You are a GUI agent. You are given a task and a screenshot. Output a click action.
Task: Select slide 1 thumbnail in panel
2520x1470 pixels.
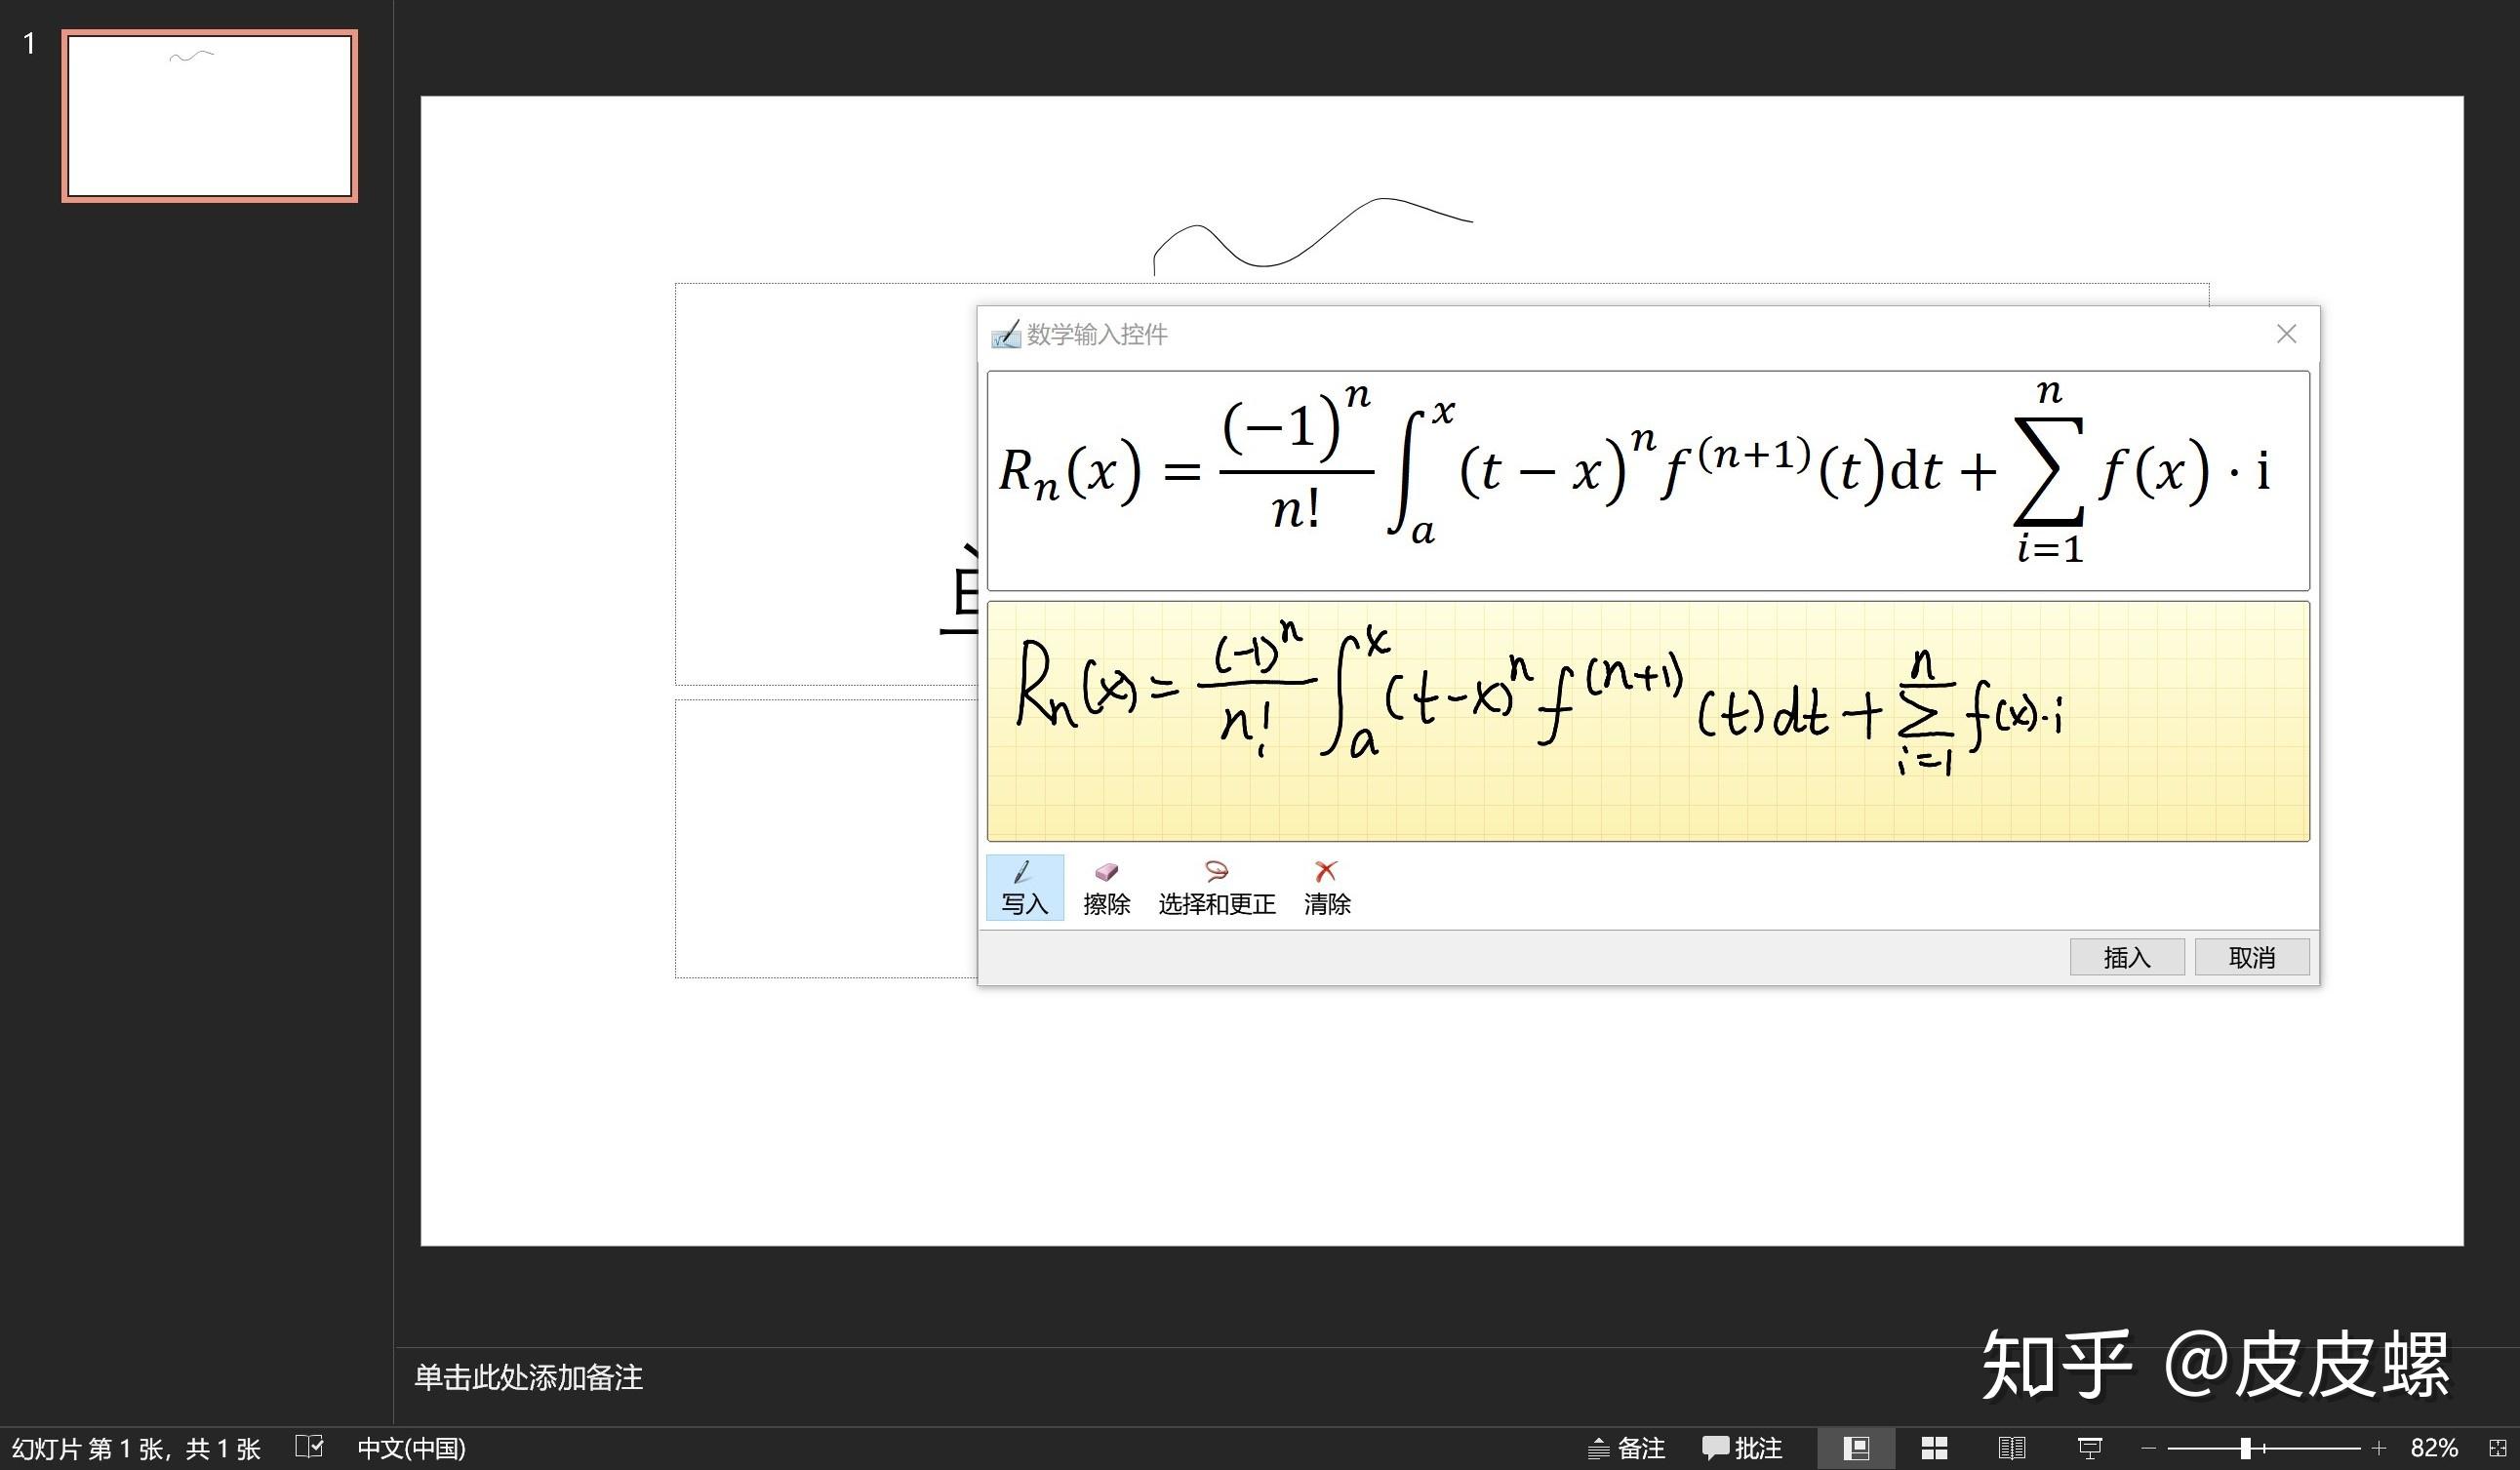[209, 116]
